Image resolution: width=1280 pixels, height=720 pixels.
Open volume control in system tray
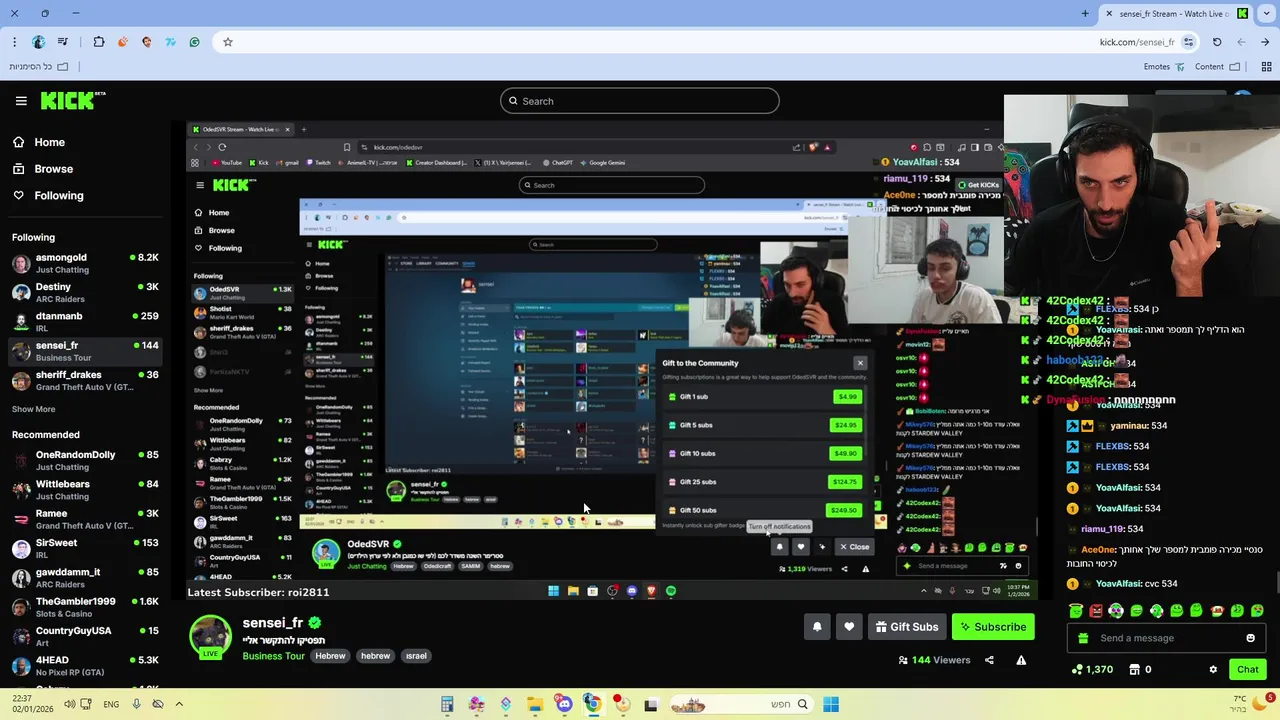click(x=70, y=704)
